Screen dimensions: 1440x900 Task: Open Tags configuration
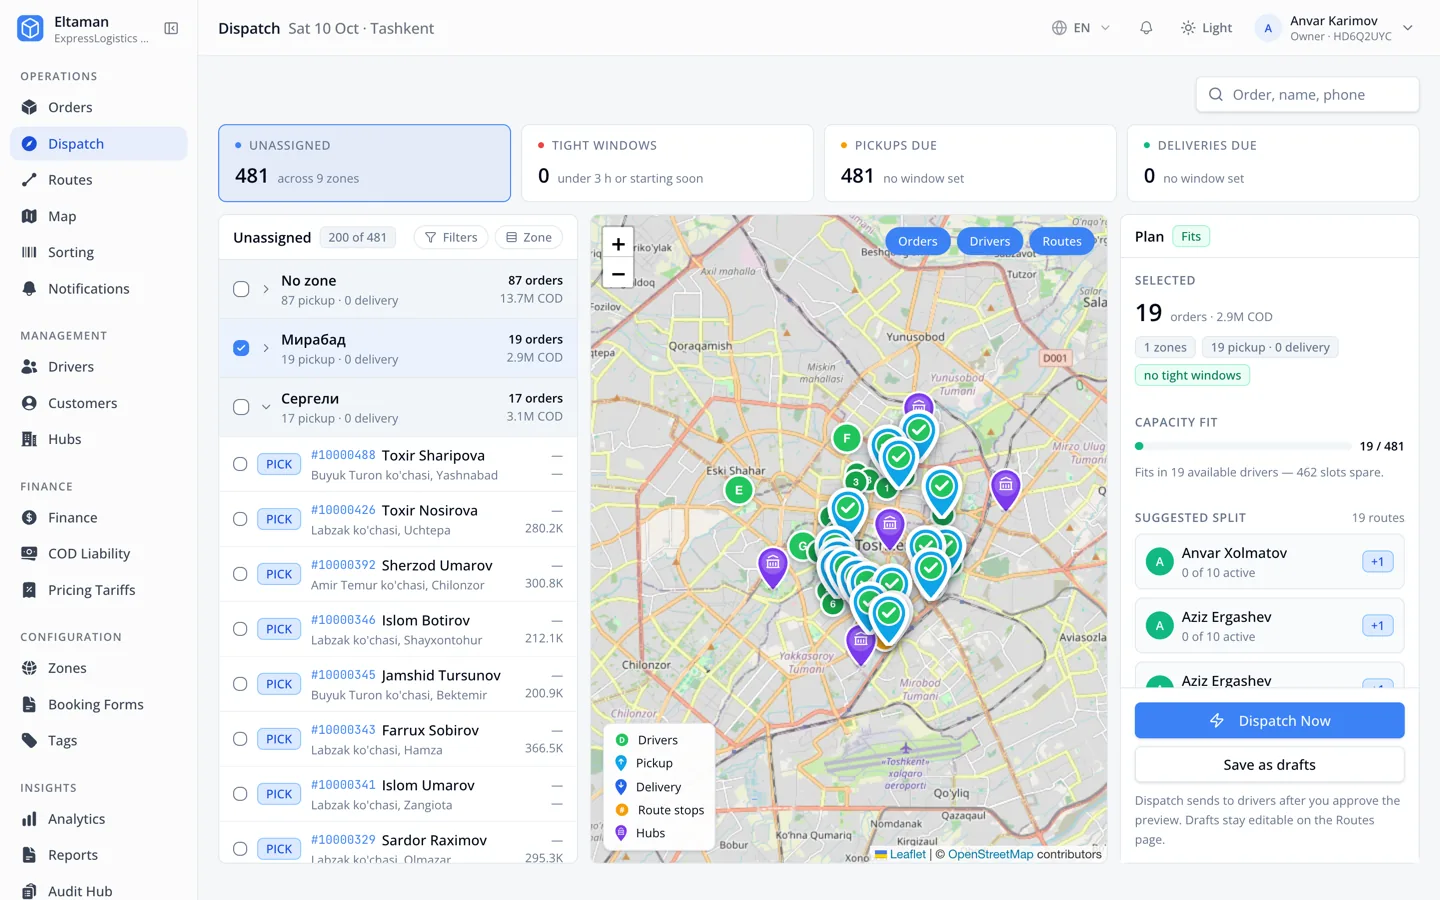pos(99,740)
